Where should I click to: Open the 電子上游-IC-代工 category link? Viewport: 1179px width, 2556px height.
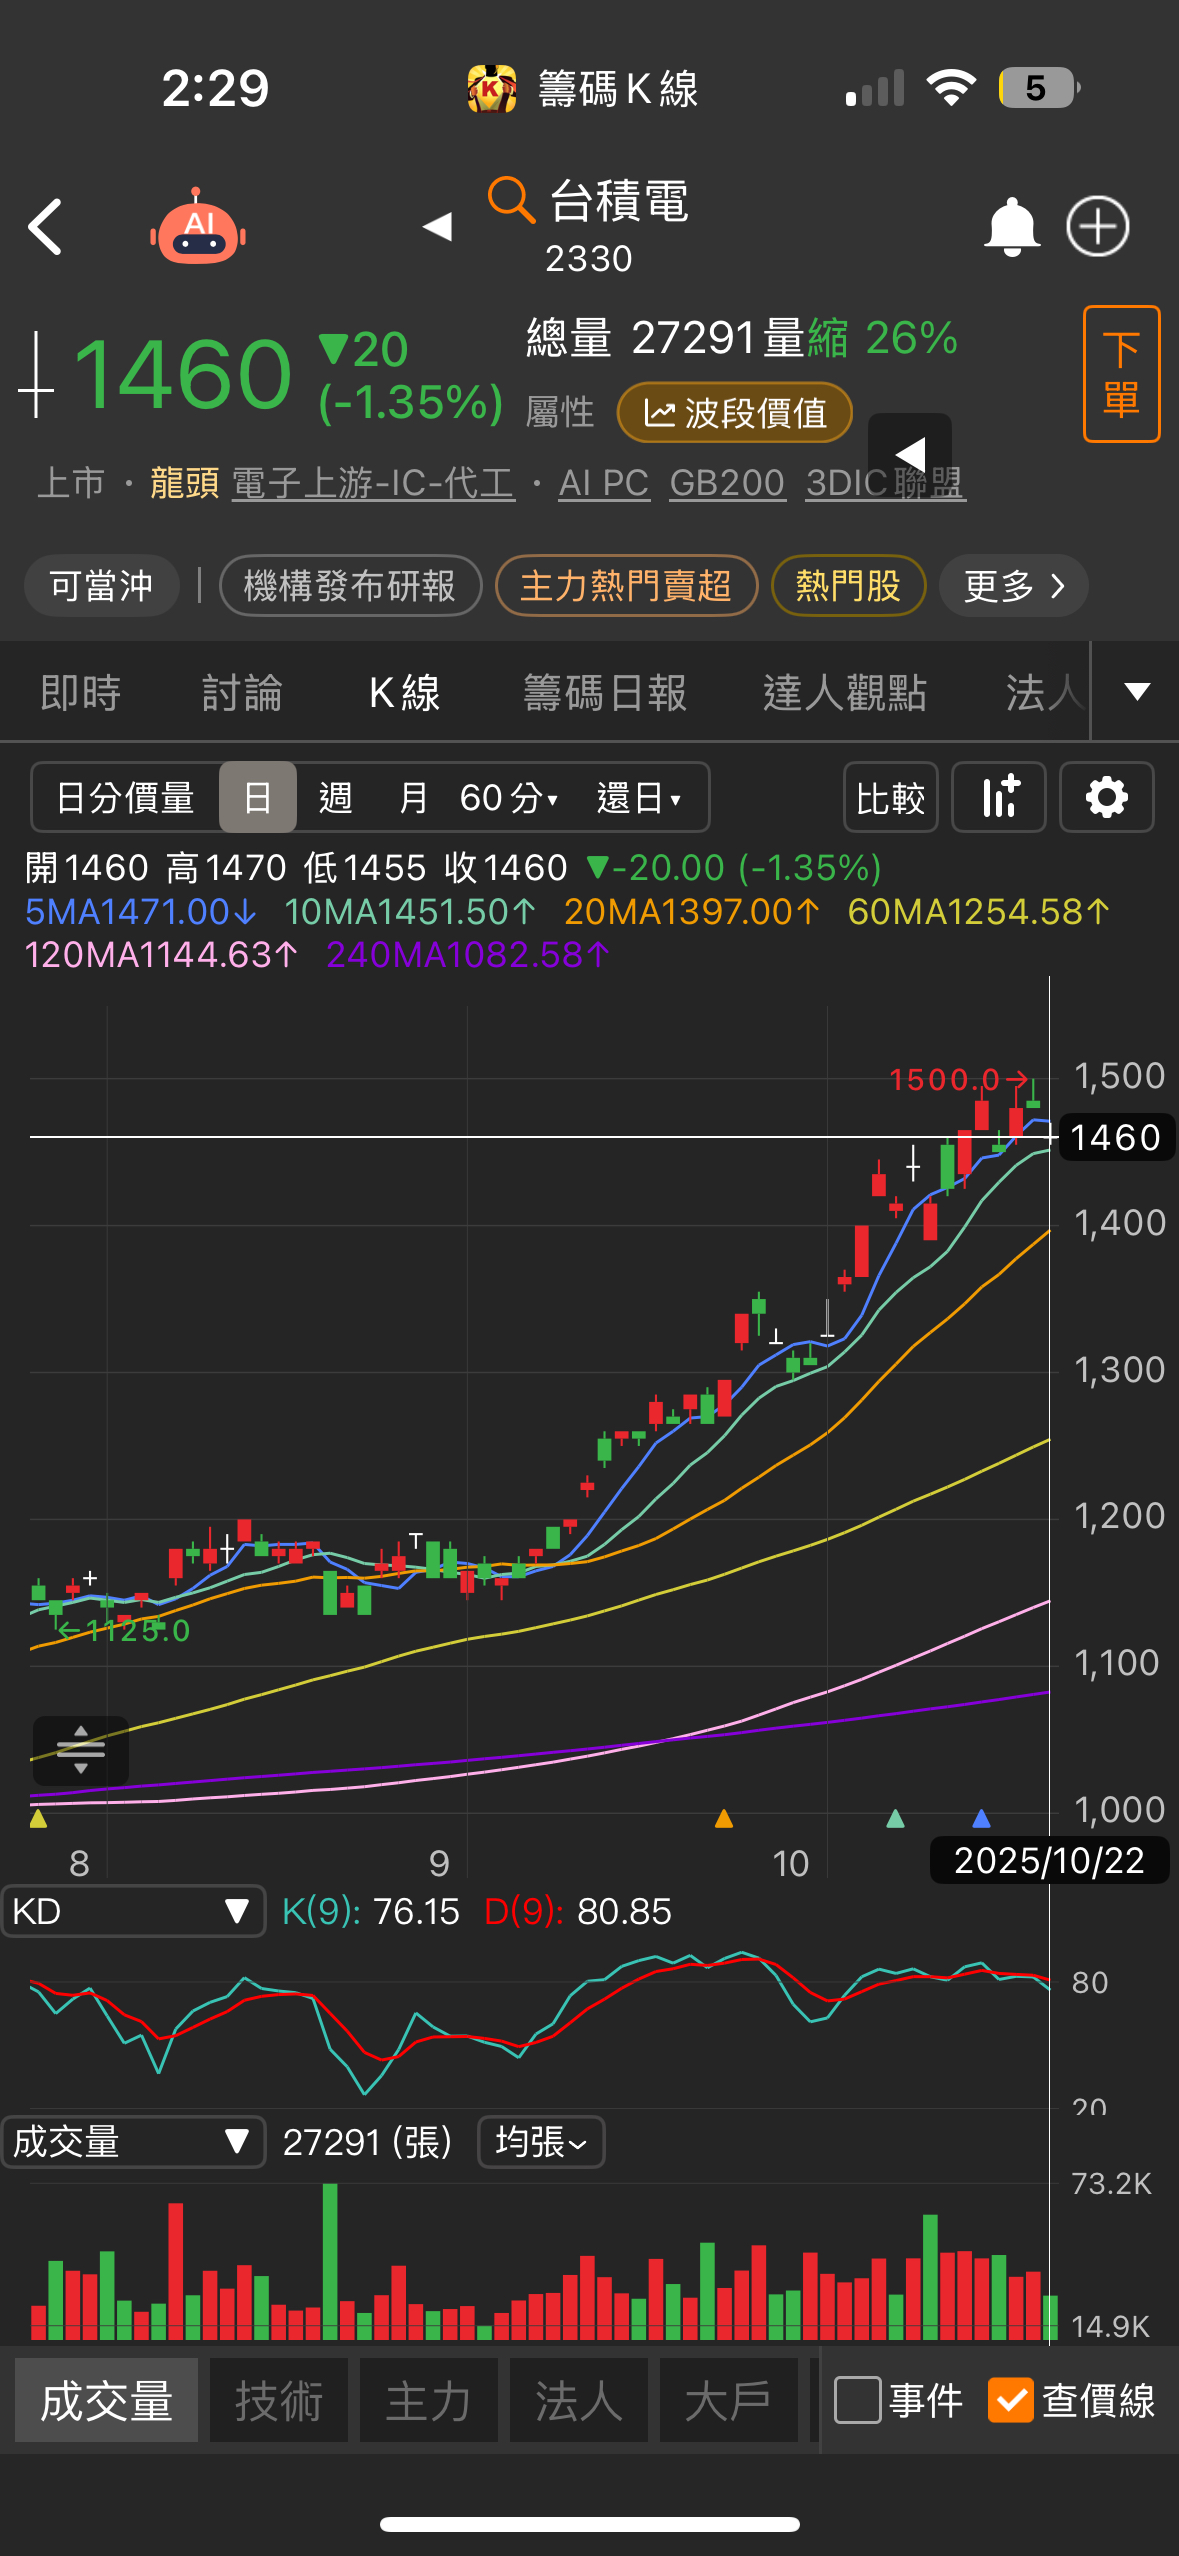coord(373,483)
